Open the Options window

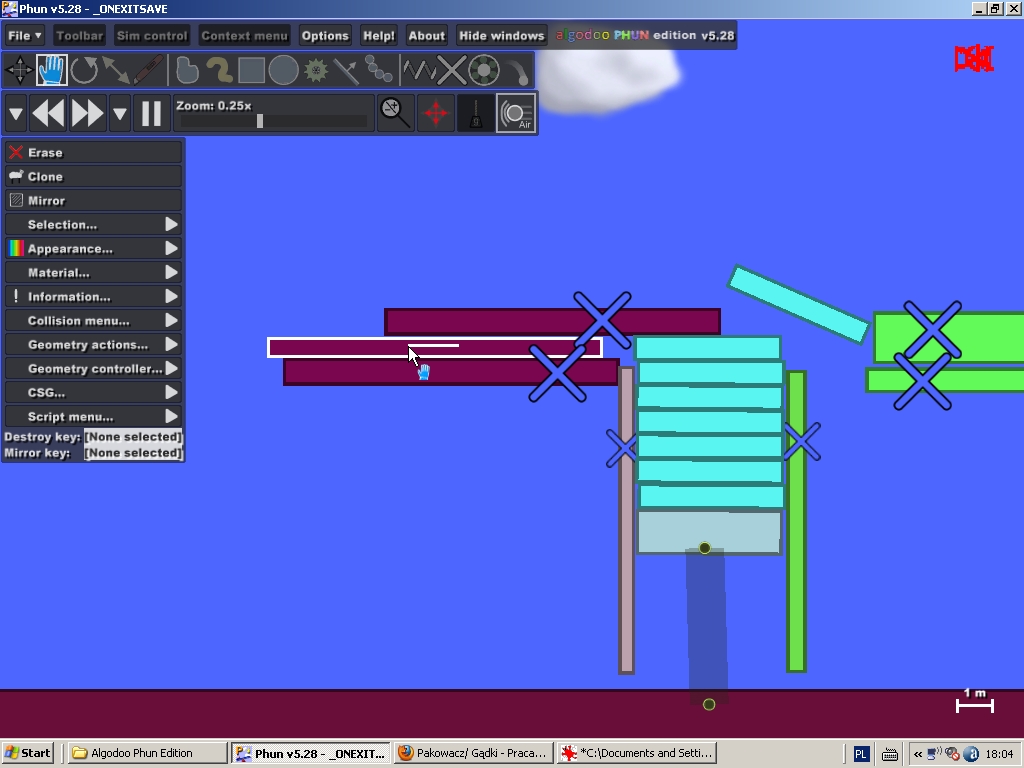coord(325,35)
